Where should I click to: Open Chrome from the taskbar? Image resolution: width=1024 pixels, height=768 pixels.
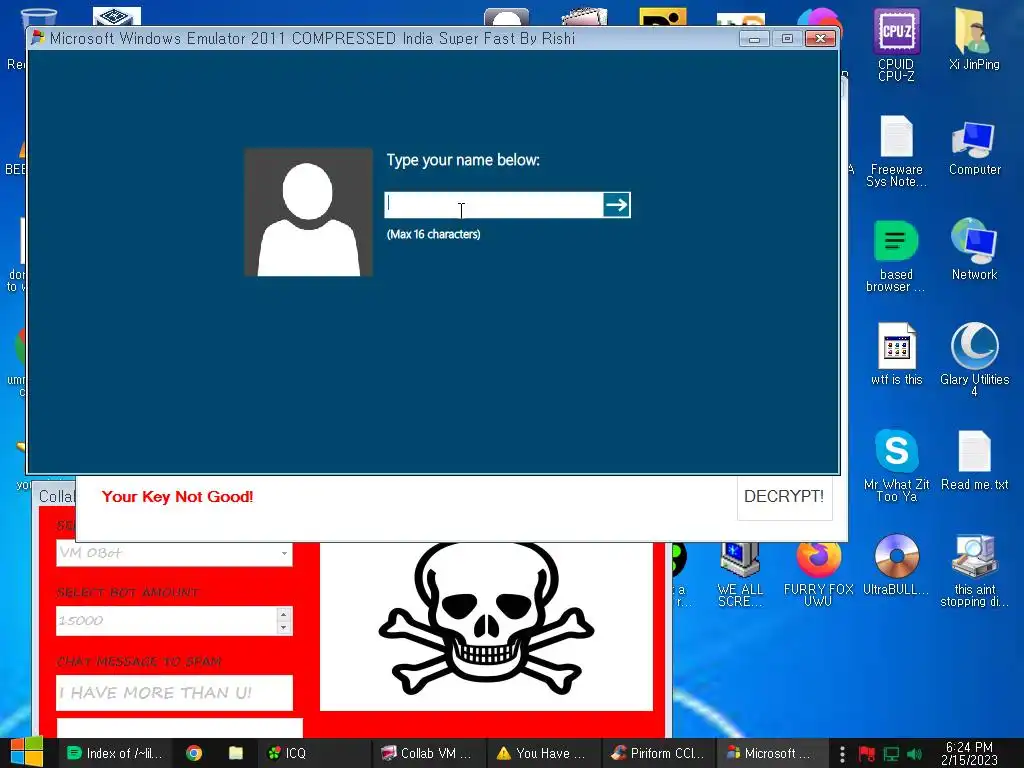tap(194, 753)
